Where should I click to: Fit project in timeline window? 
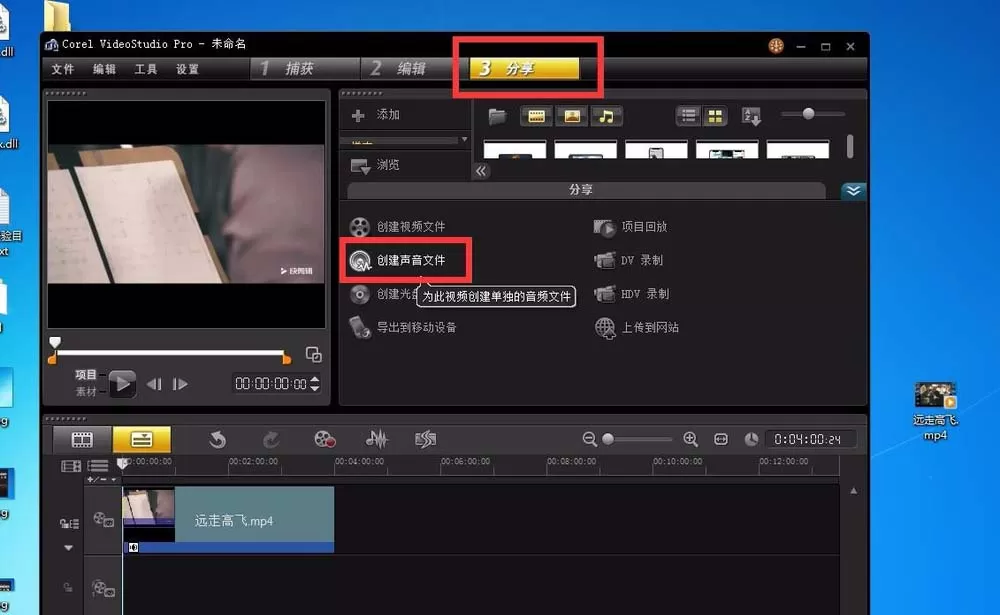[721, 439]
